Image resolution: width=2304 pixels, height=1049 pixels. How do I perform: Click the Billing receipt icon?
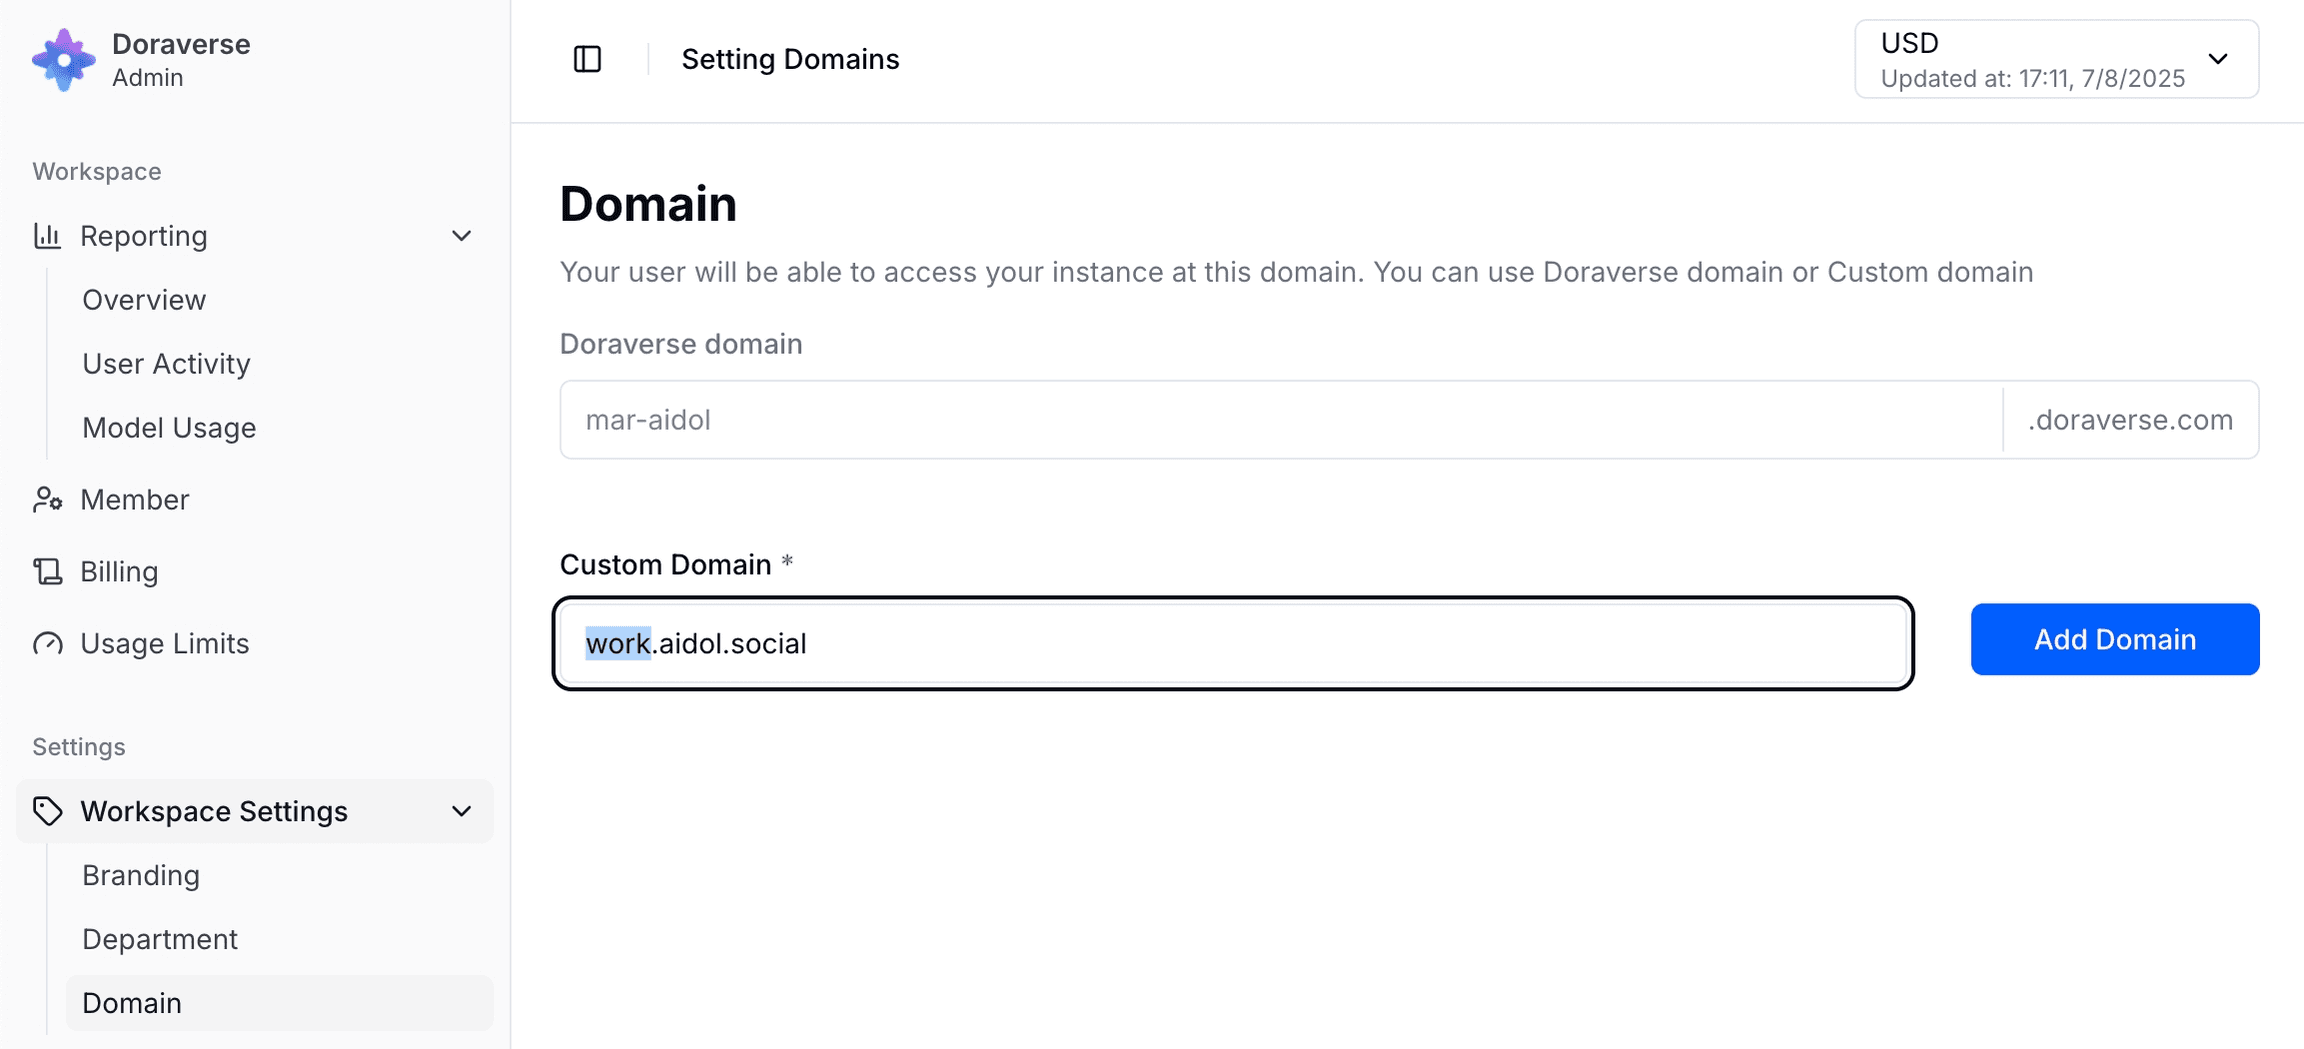(x=47, y=571)
